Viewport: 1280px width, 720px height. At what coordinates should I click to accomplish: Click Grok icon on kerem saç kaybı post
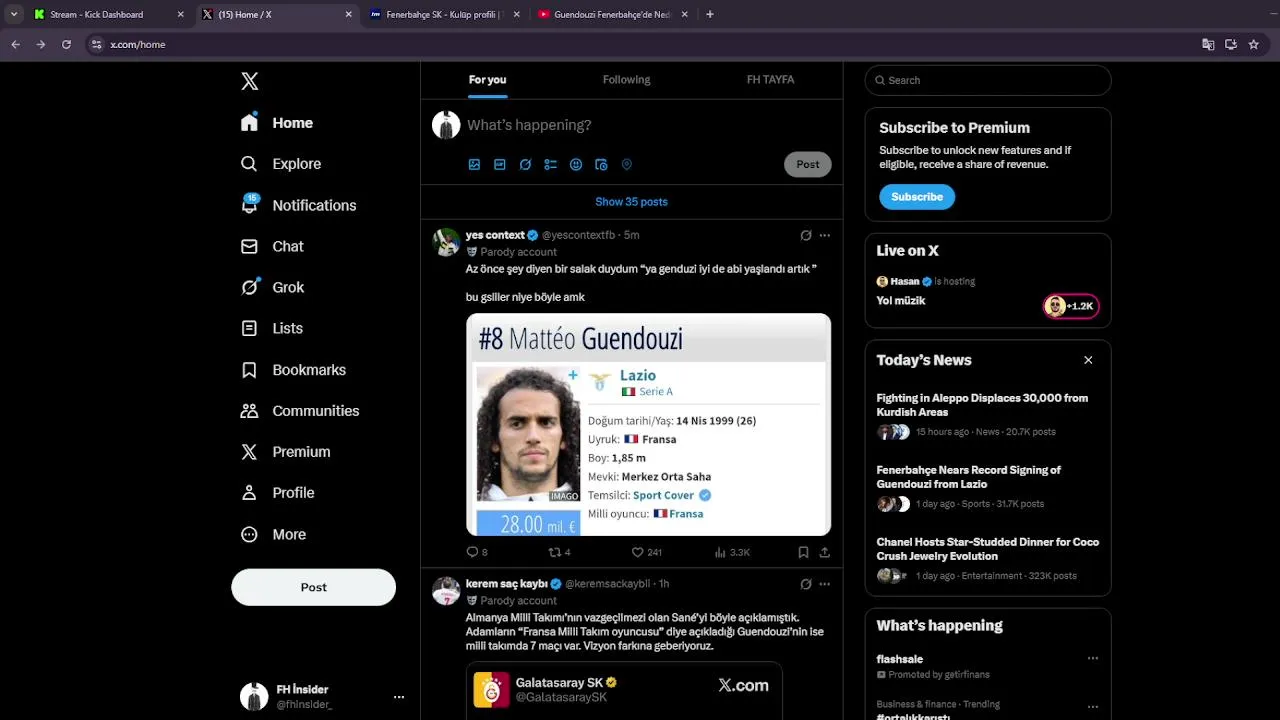[806, 584]
